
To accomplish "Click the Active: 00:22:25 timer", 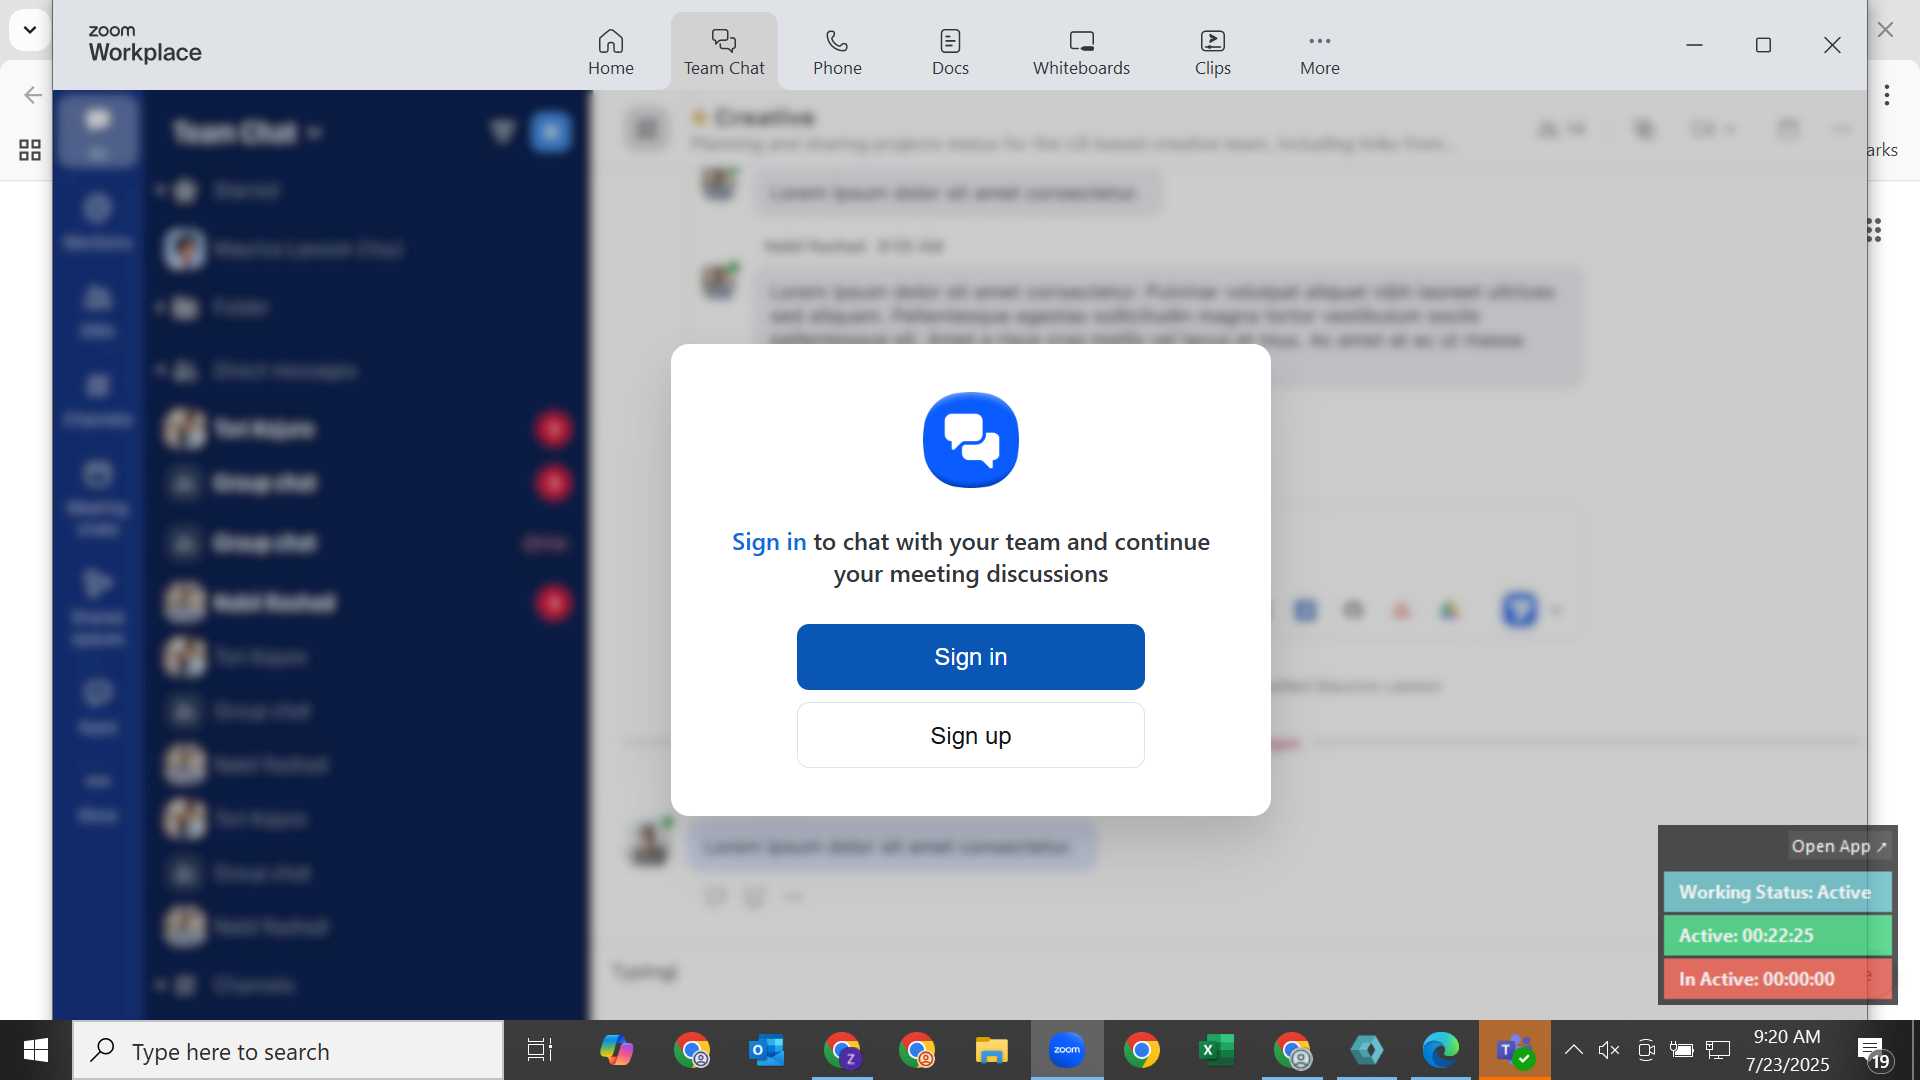I will tap(1777, 935).
